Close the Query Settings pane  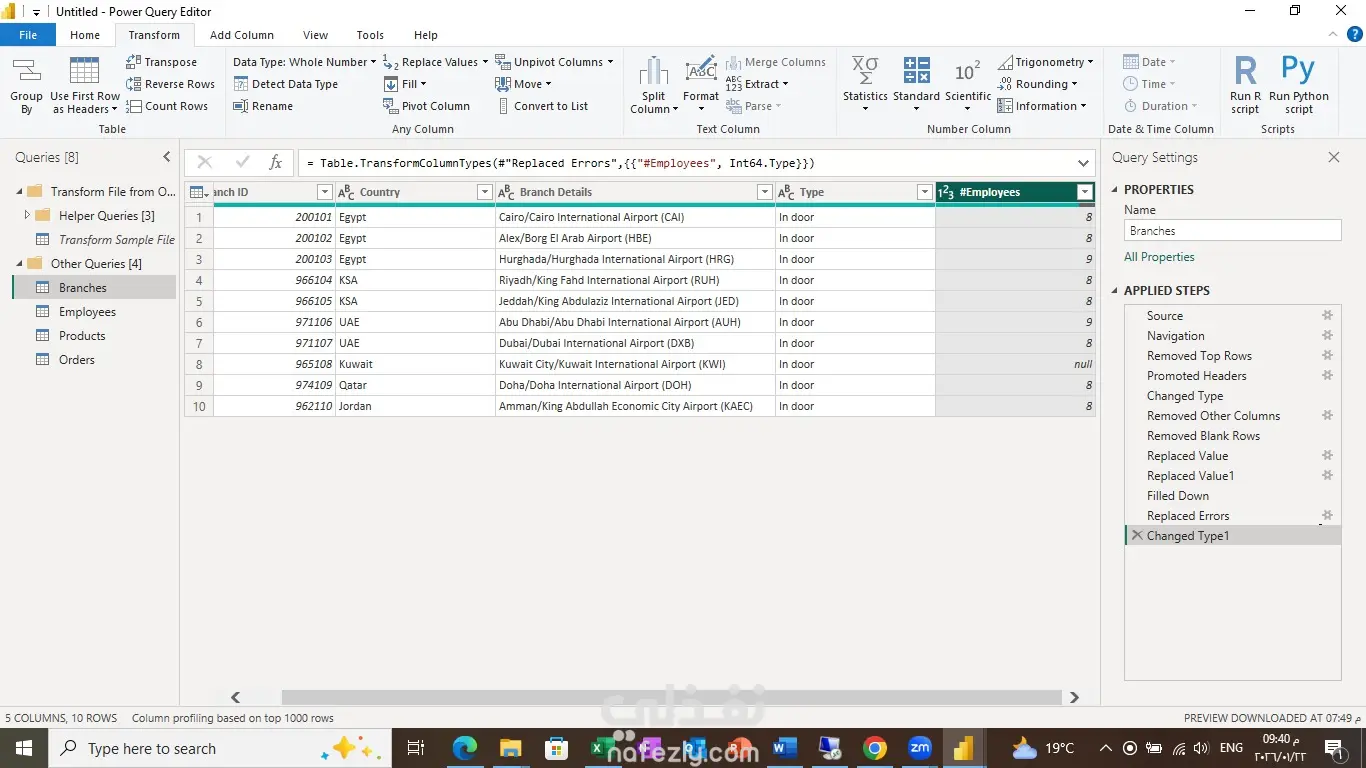[1333, 157]
